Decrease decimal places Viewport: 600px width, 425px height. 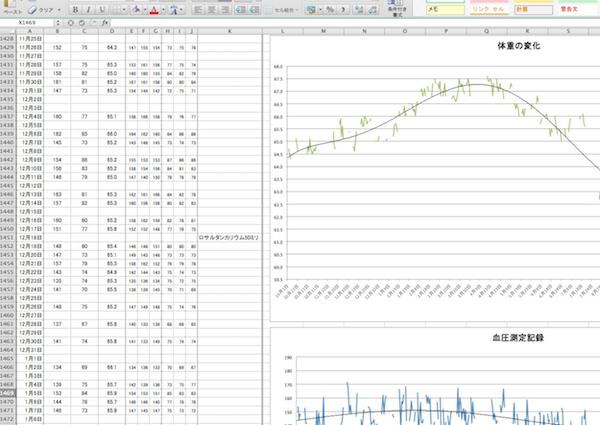[x=373, y=10]
